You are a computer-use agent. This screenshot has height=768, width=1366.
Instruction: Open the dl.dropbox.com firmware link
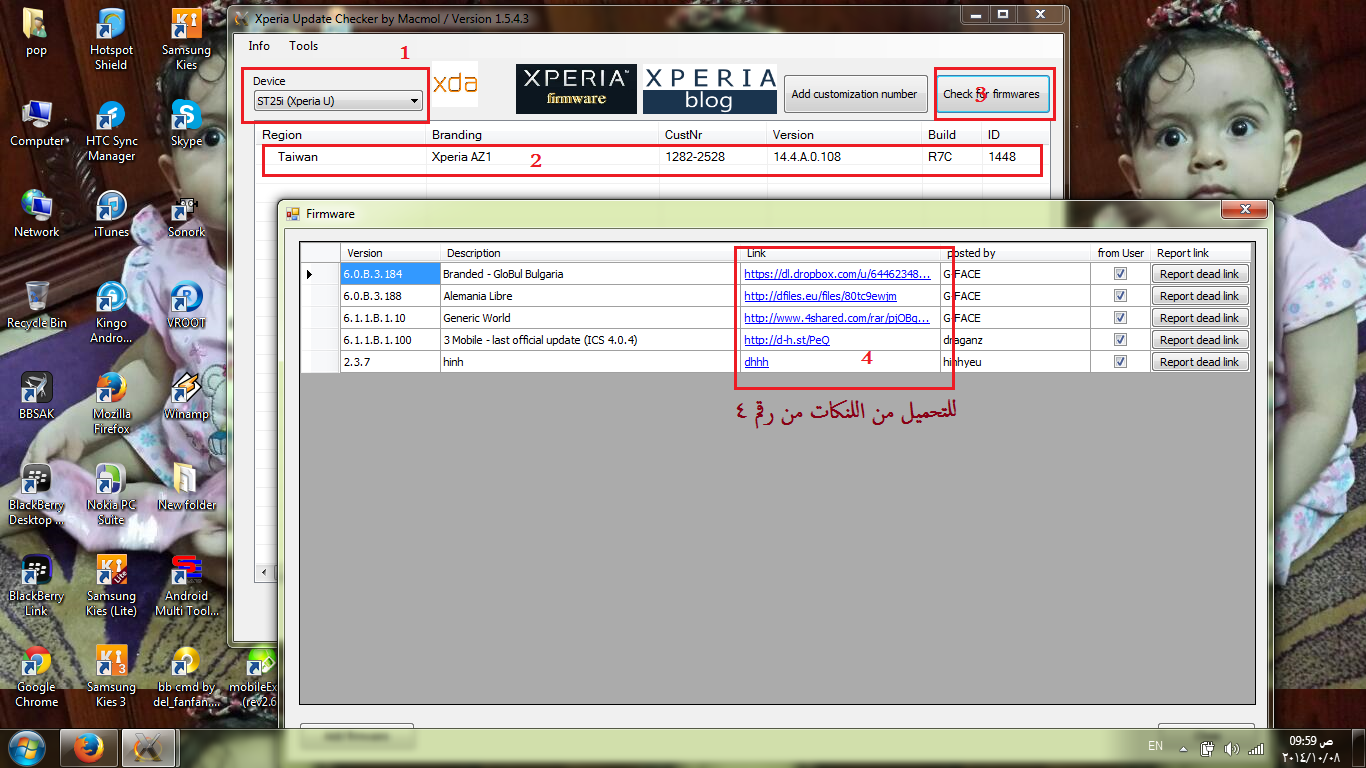pyautogui.click(x=838, y=274)
